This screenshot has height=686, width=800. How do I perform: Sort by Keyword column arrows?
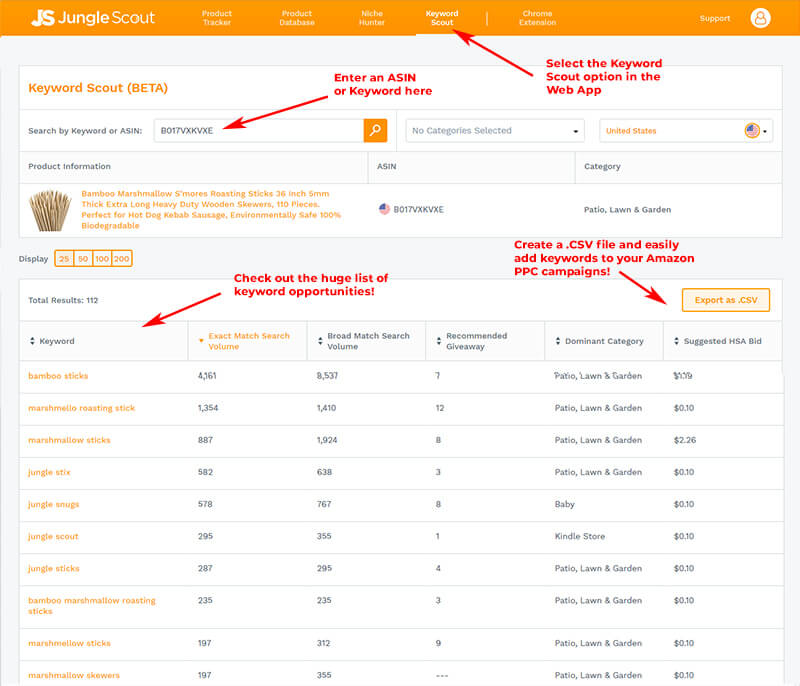(x=32, y=342)
